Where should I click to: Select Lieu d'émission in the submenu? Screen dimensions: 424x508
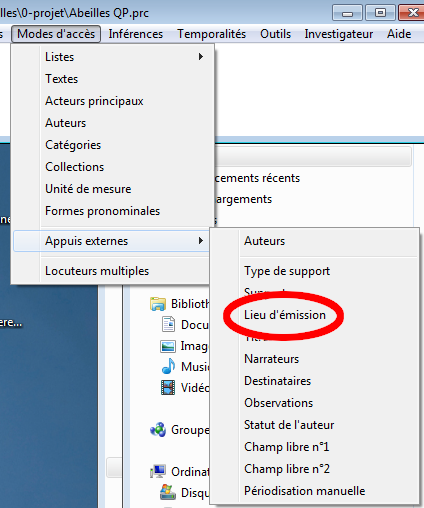[285, 315]
